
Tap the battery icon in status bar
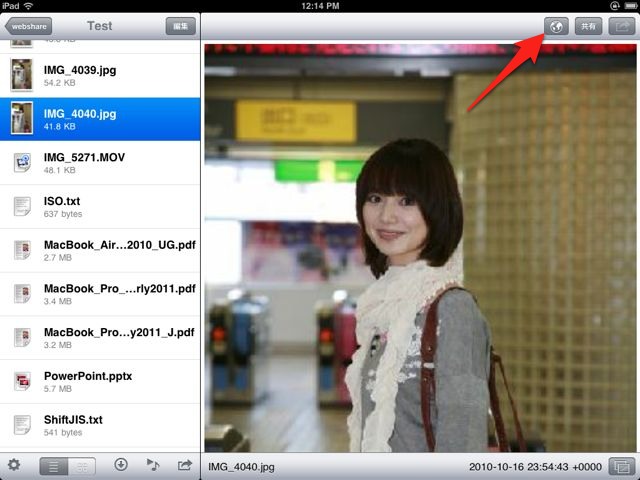point(631,6)
